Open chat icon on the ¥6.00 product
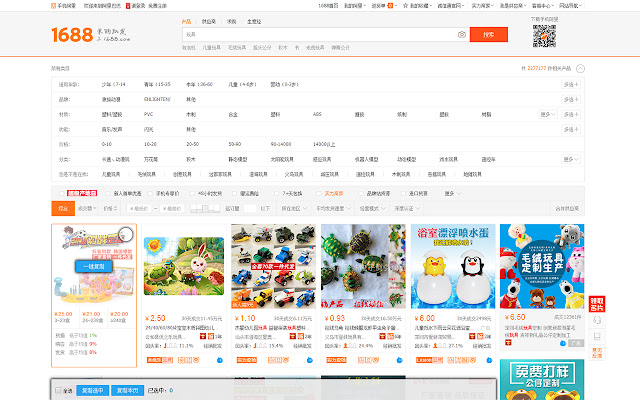Viewport: 640px width, 400px height. 489,360
